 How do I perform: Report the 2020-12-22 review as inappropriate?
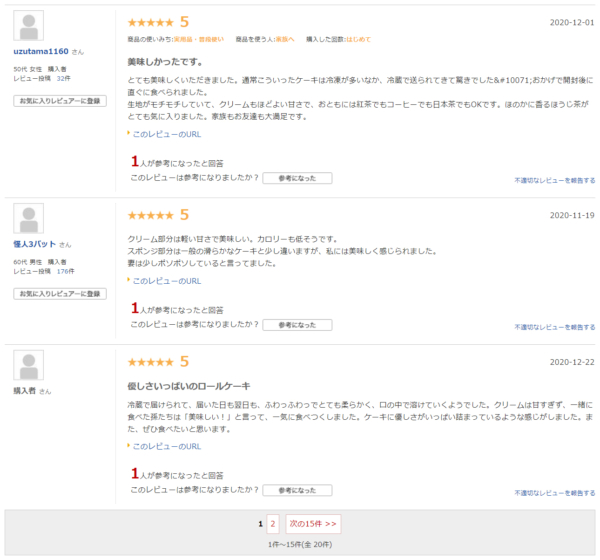pos(554,493)
